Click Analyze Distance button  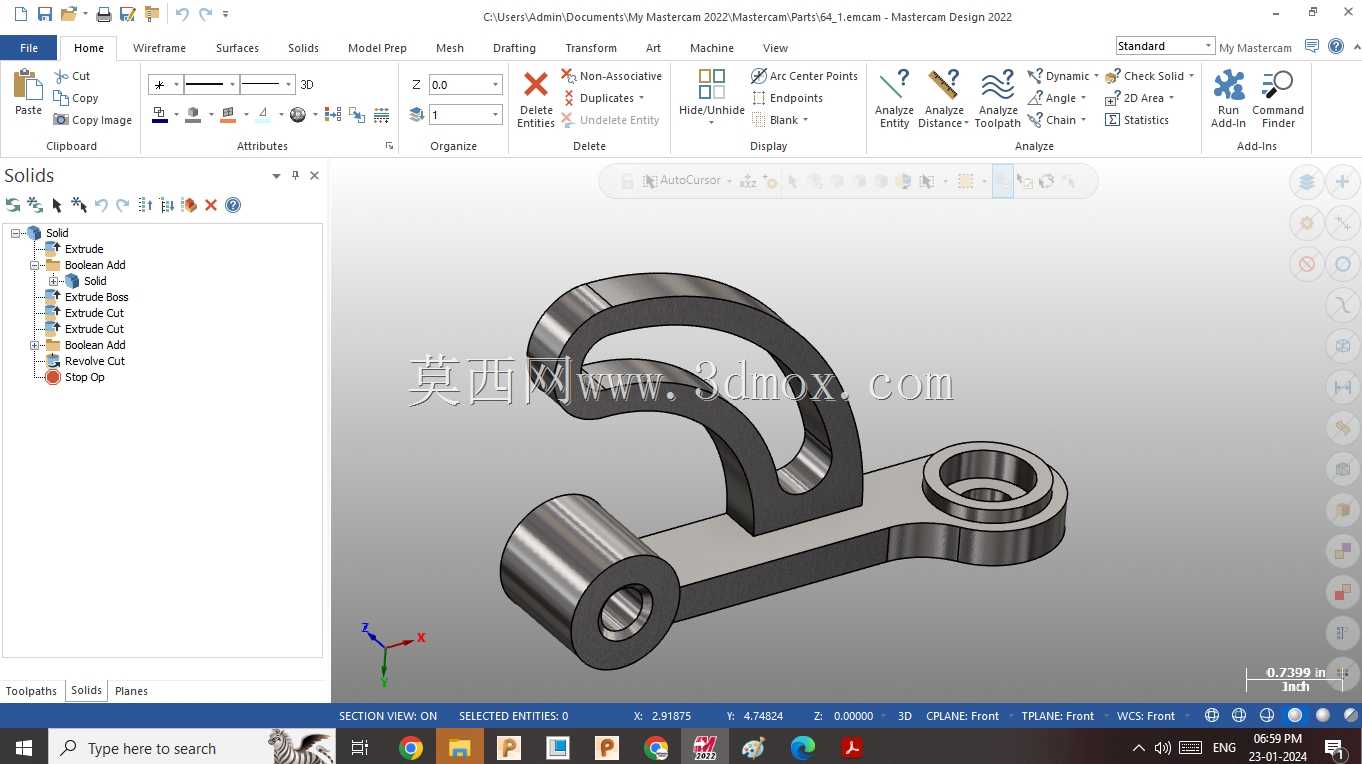944,99
